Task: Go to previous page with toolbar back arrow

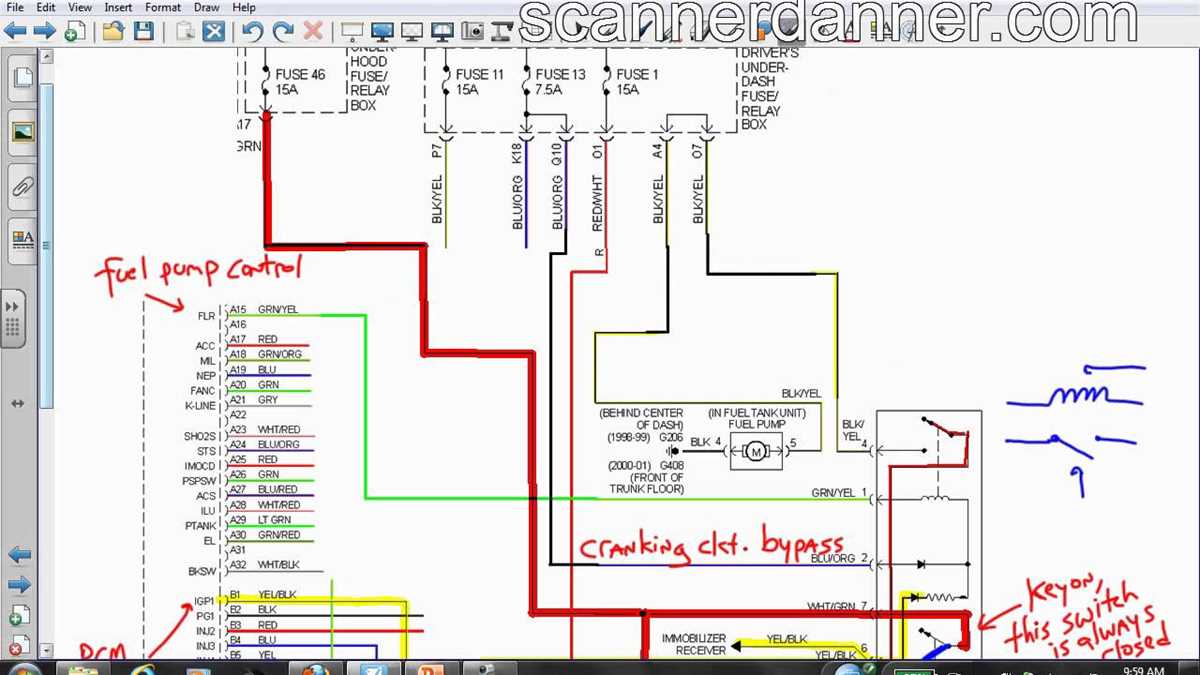Action: 15,32
